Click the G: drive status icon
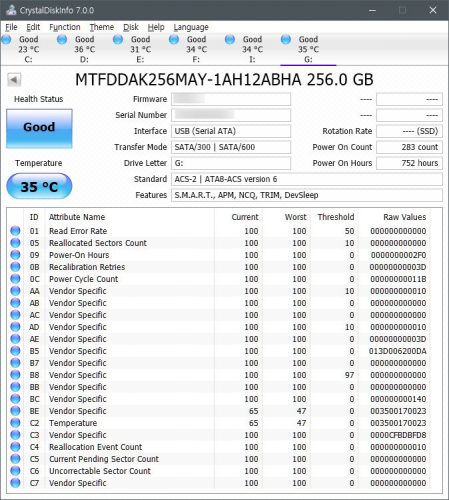The height and width of the screenshot is (500, 449). (286, 40)
